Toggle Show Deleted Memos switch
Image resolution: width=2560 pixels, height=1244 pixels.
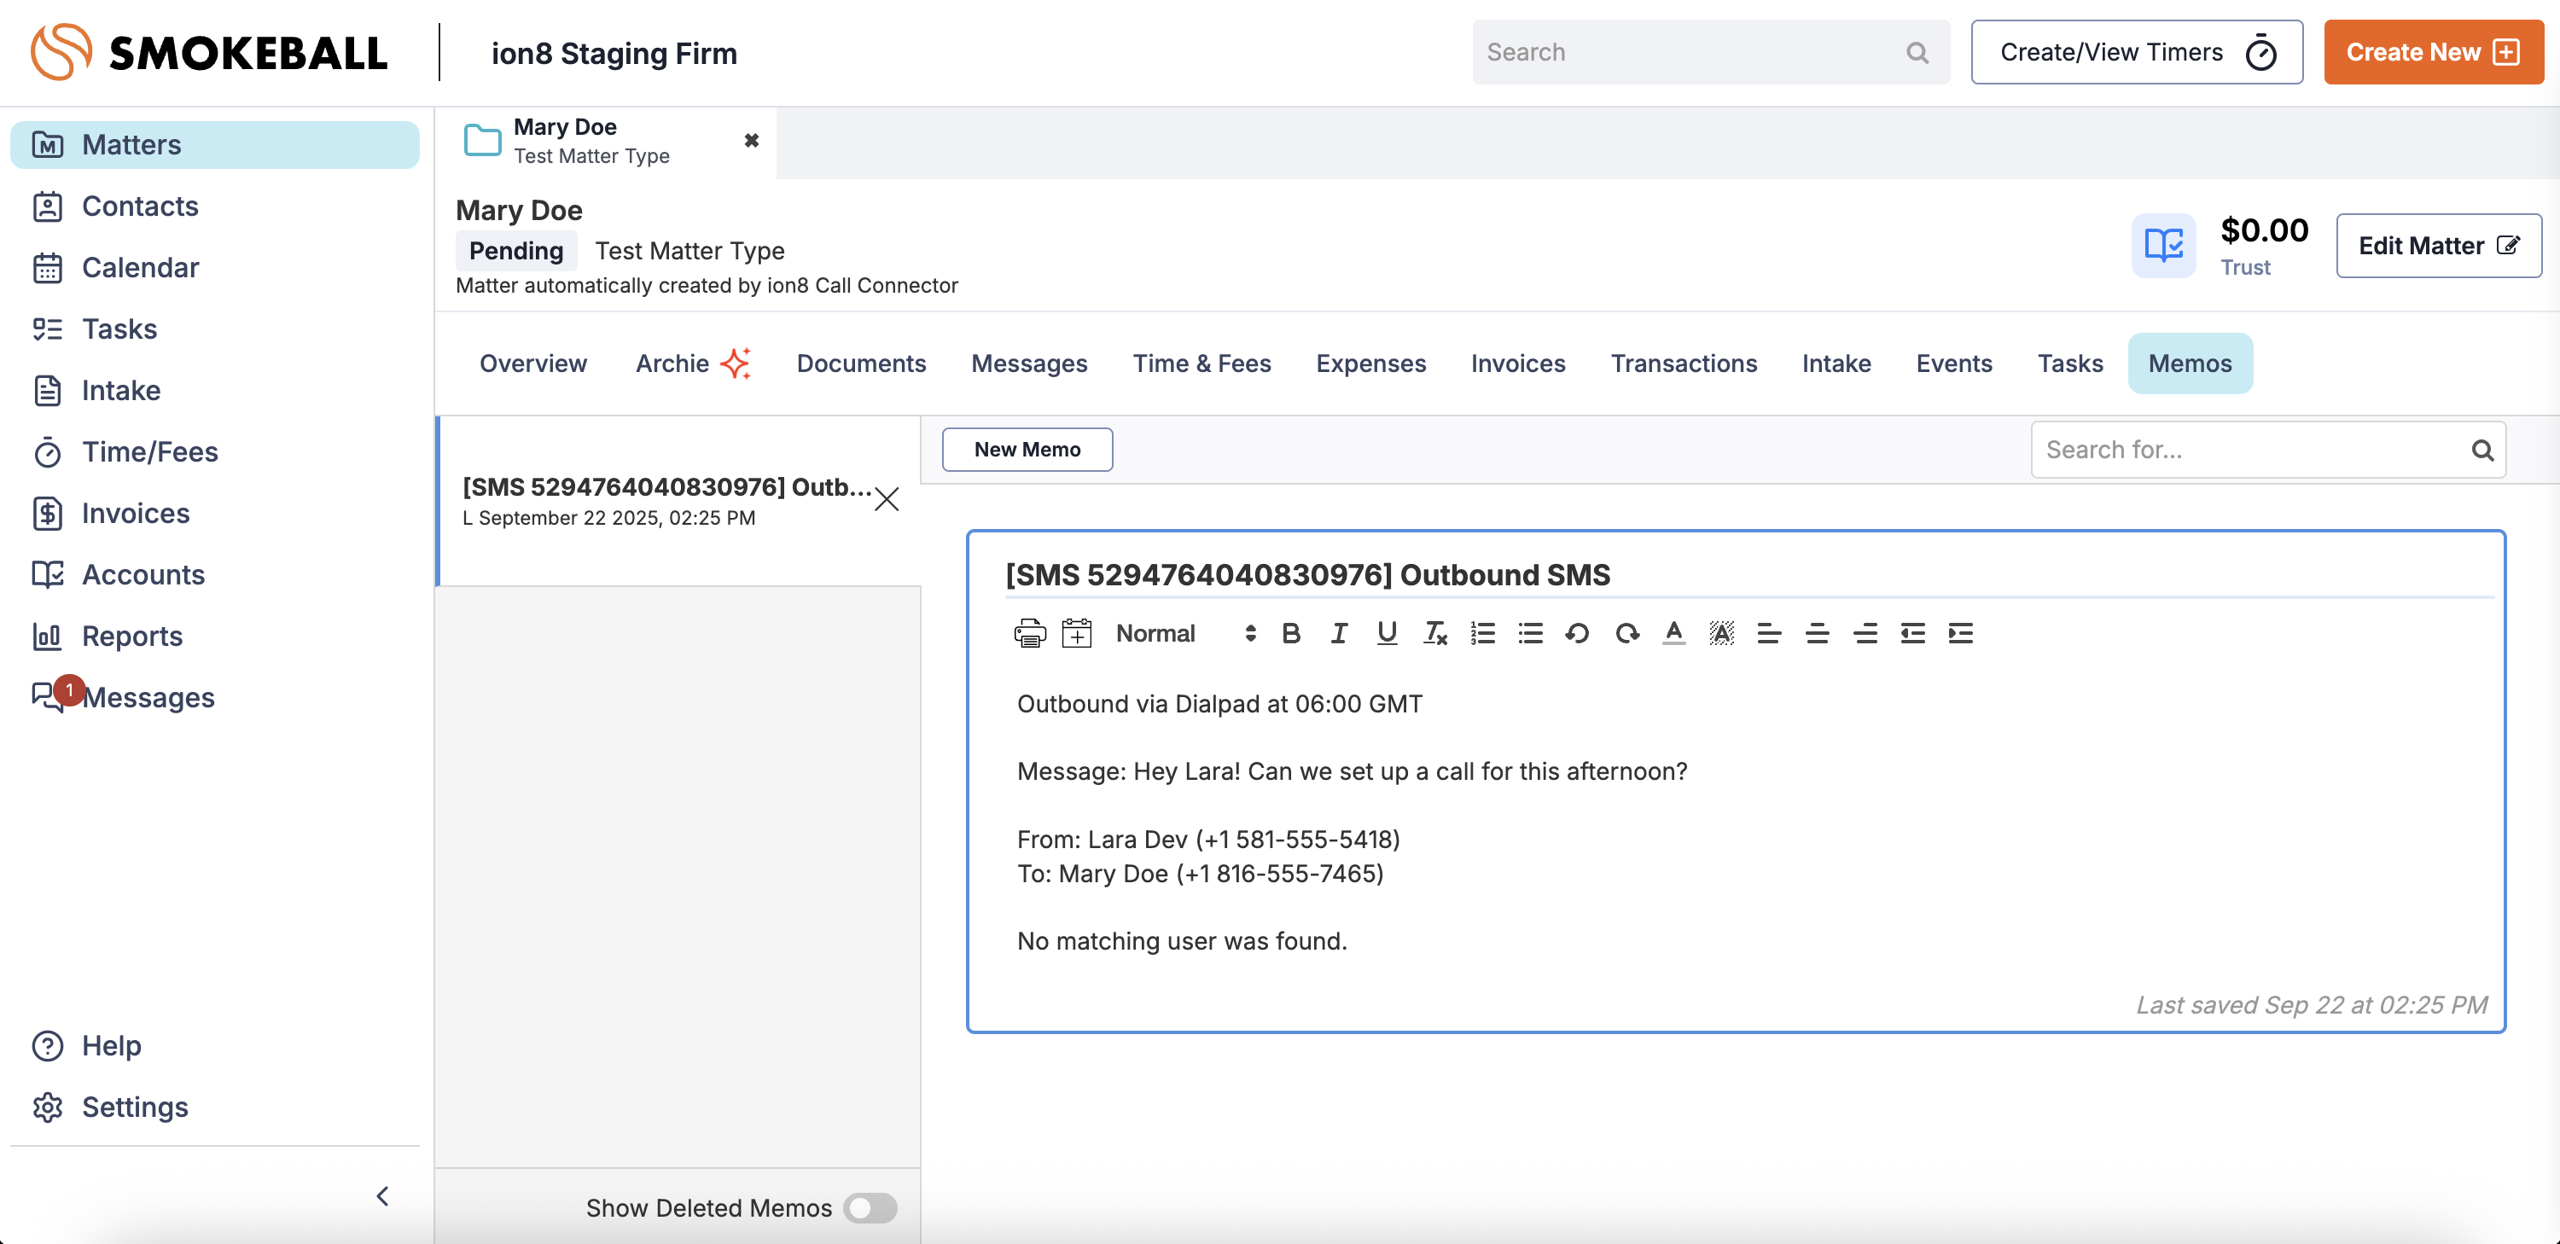click(869, 1207)
